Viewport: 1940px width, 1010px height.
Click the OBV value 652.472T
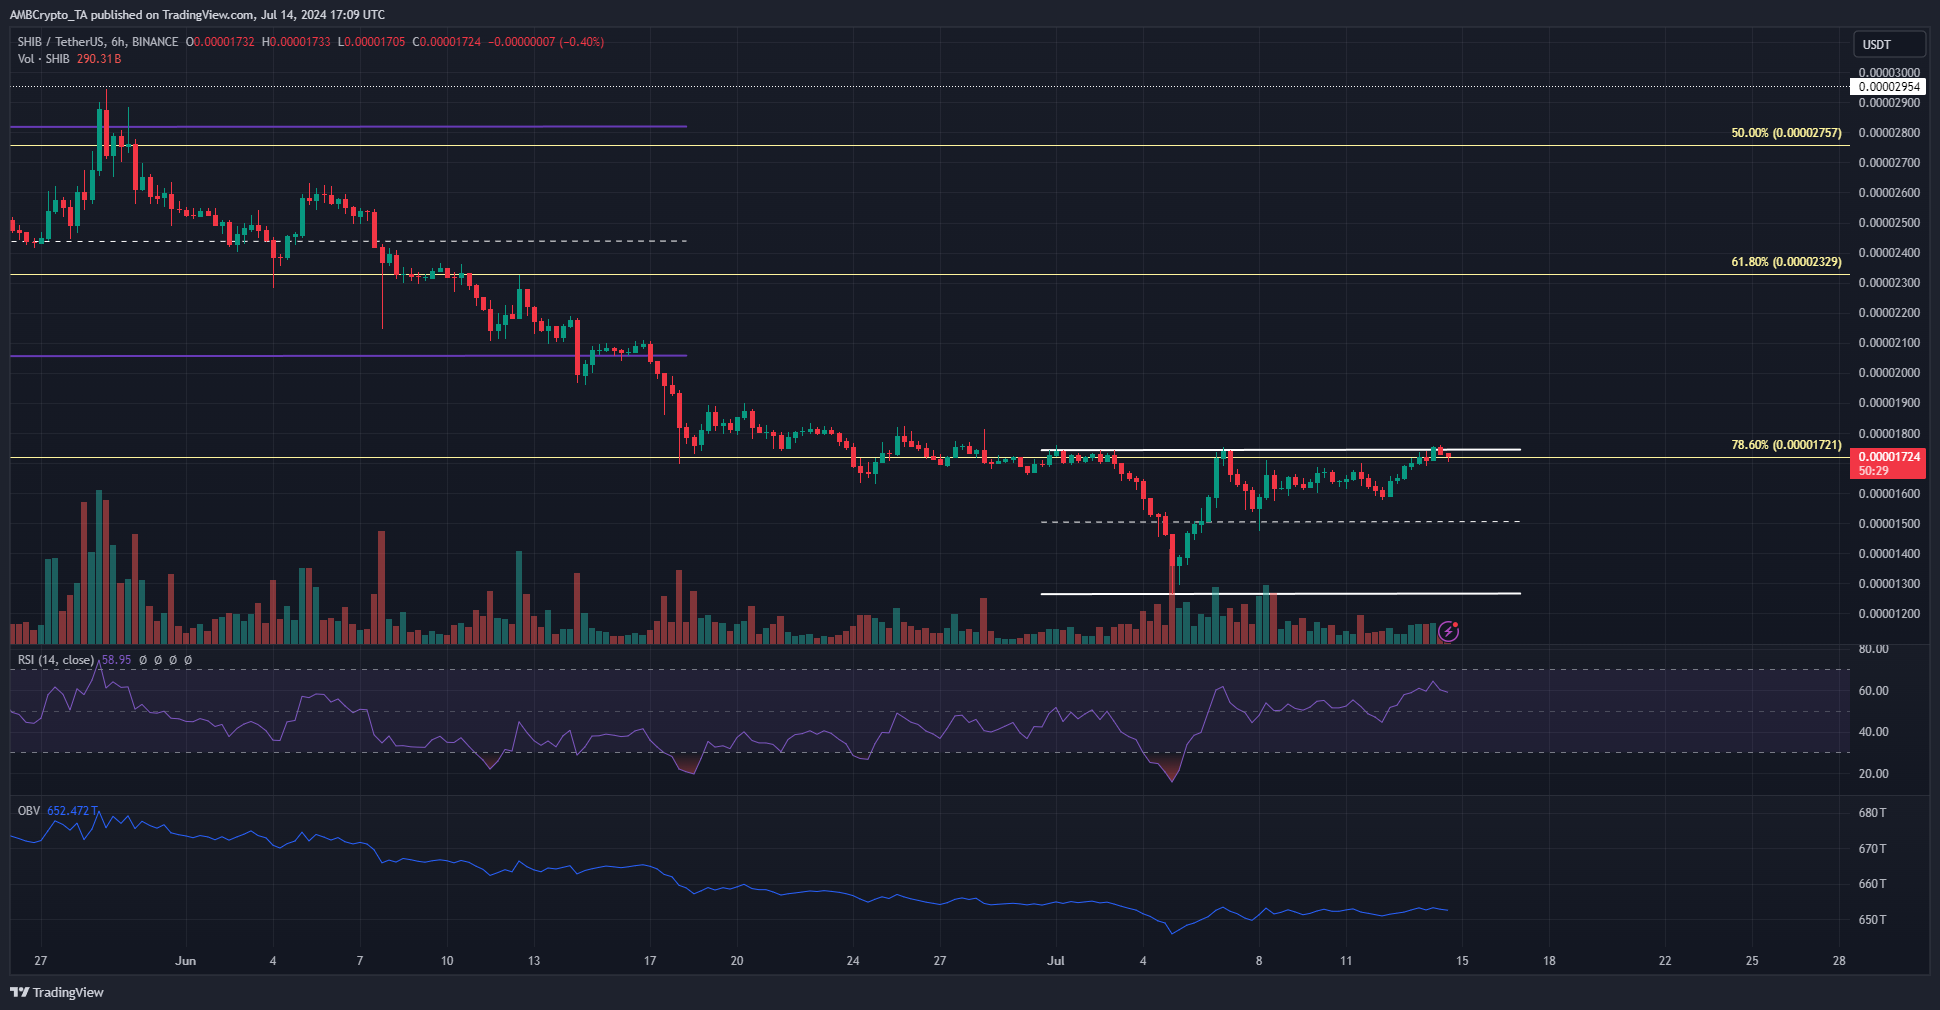tap(73, 811)
